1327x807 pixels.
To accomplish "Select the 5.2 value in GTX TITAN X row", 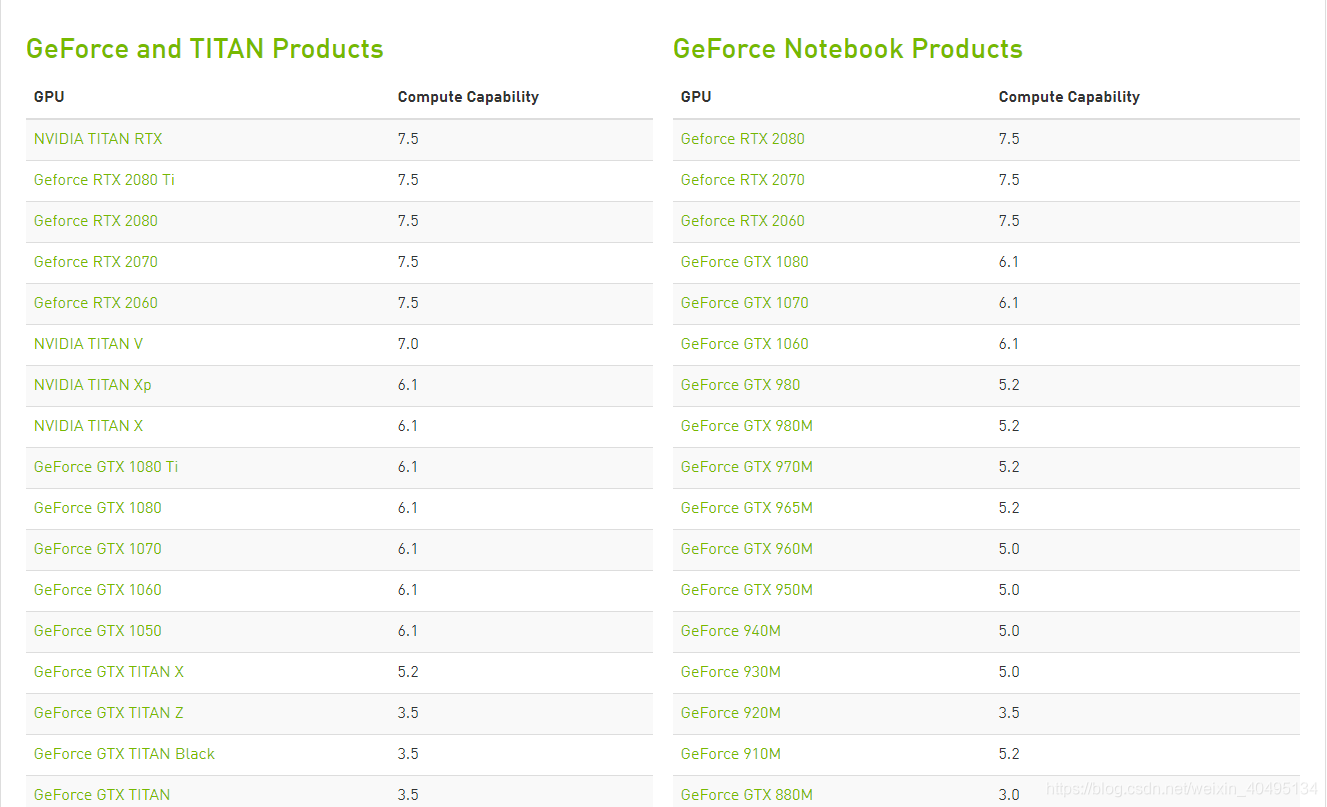I will [408, 672].
